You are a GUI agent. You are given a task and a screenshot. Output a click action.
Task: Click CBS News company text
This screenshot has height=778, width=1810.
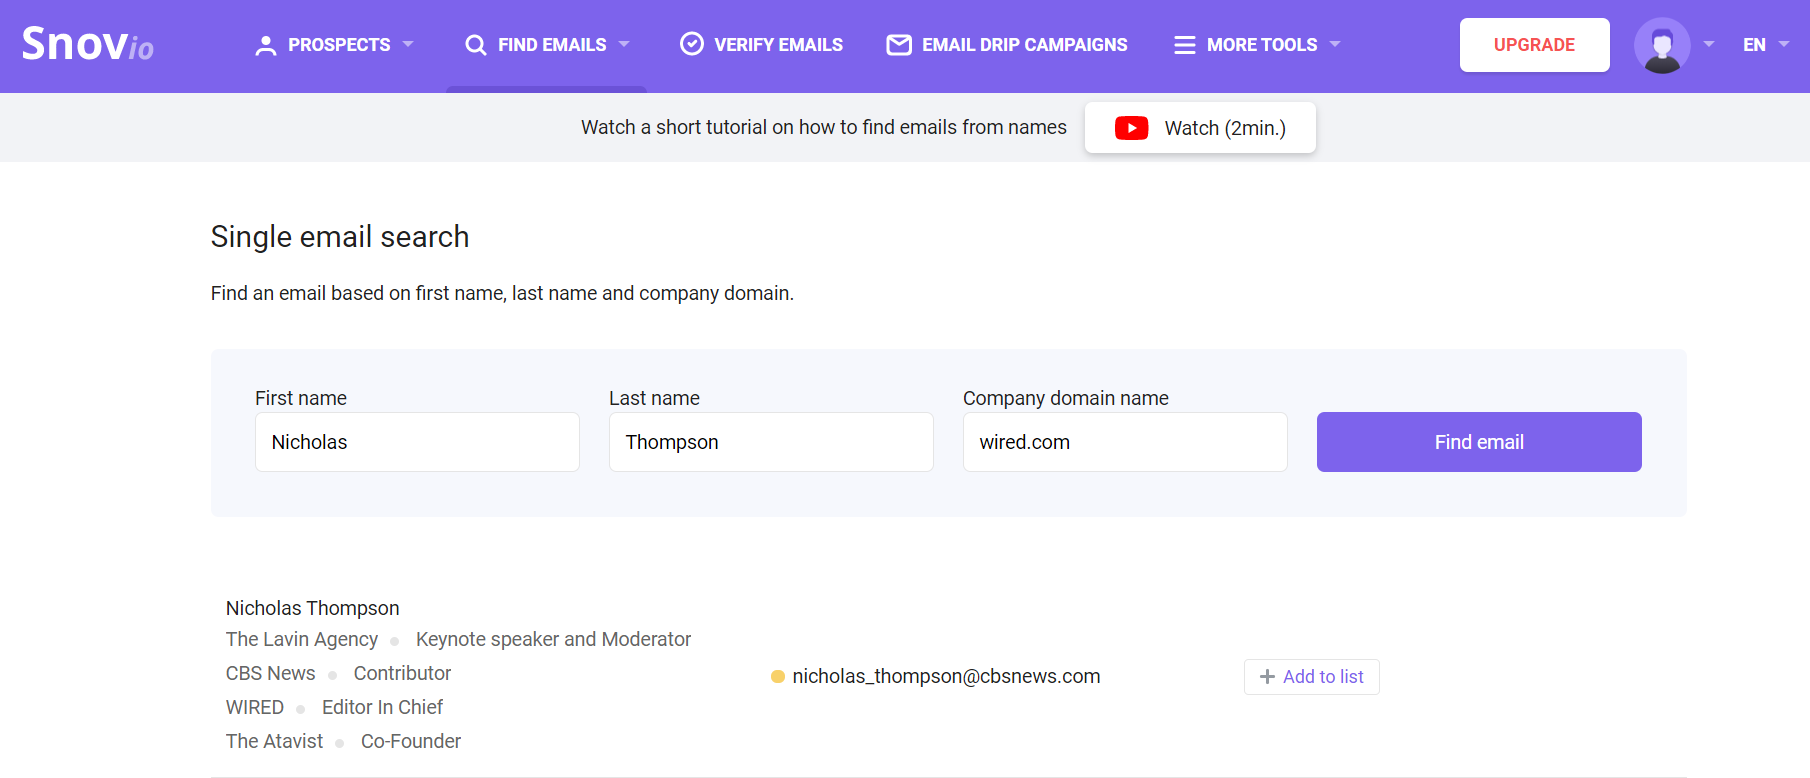click(x=270, y=673)
